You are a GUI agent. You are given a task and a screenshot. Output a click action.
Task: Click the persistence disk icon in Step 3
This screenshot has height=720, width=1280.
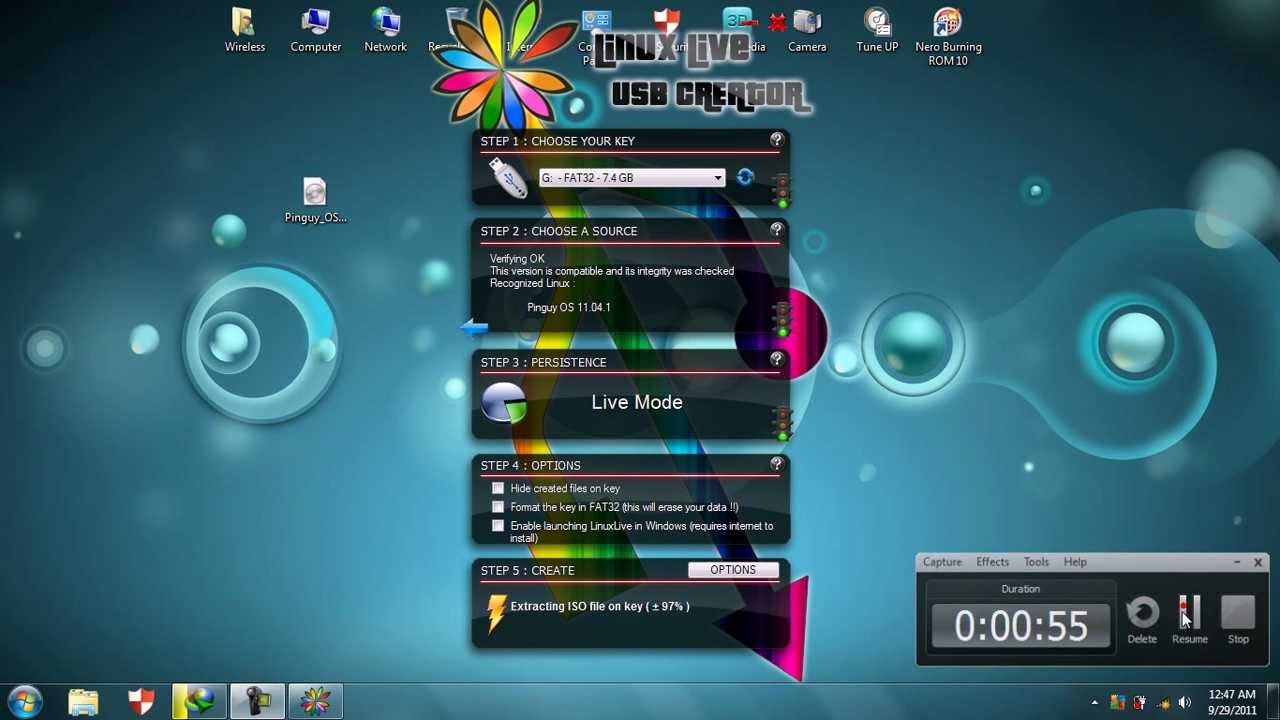(x=504, y=403)
